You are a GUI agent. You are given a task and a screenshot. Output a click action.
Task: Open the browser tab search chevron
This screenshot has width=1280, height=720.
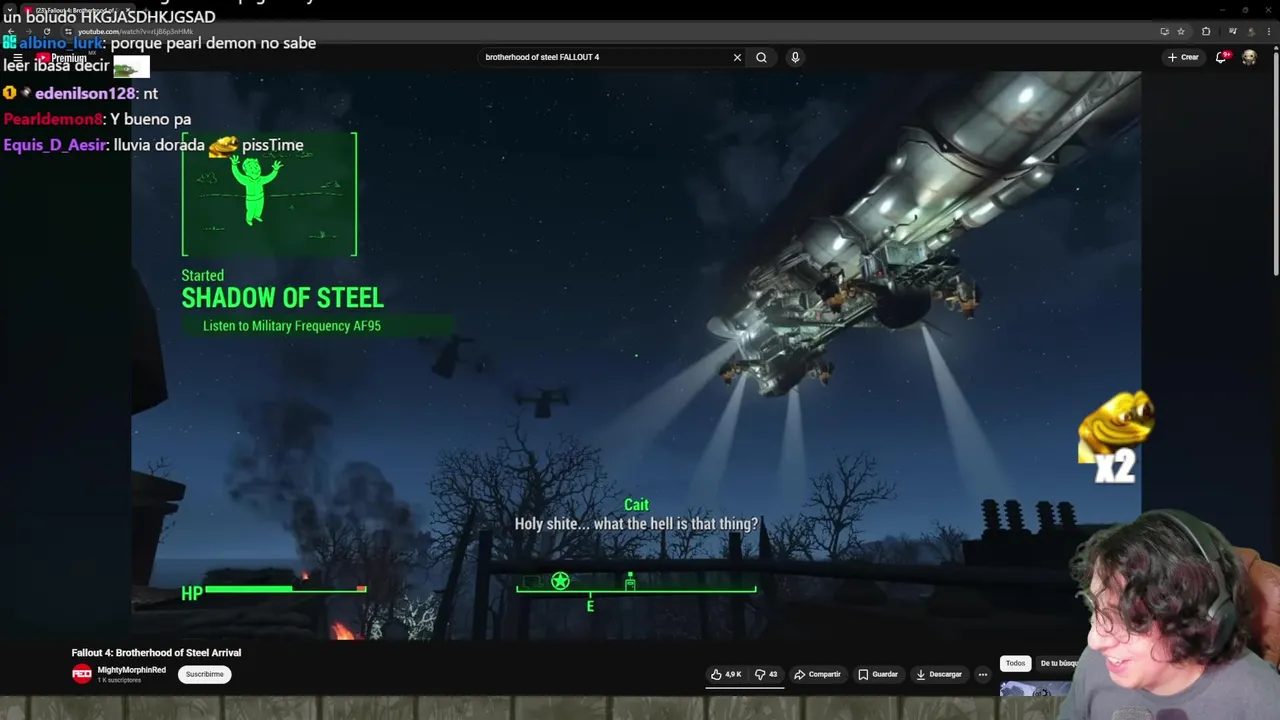coord(9,10)
